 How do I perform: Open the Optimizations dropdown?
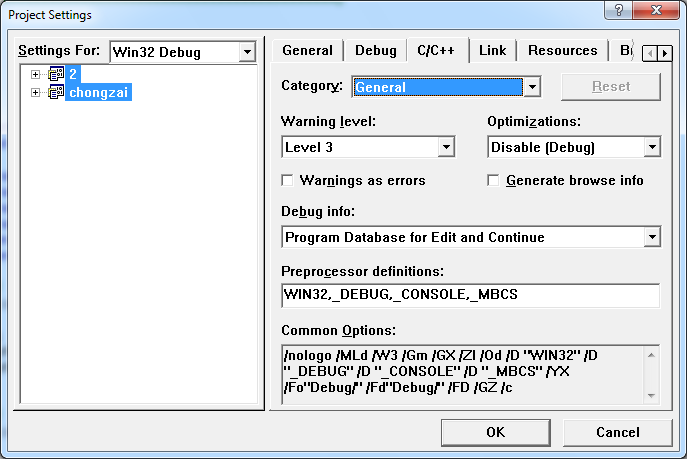[652, 147]
